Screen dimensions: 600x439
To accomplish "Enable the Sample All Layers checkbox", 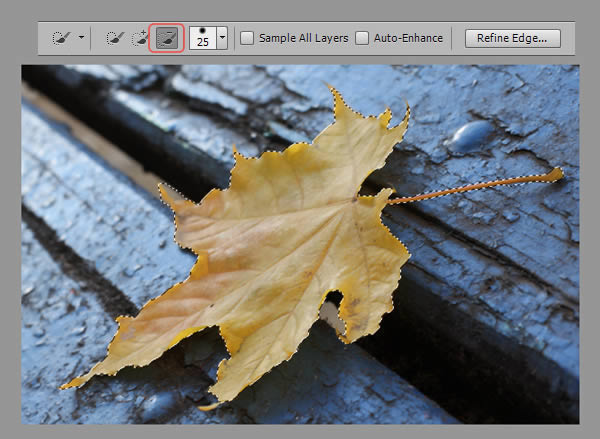I will pos(247,39).
